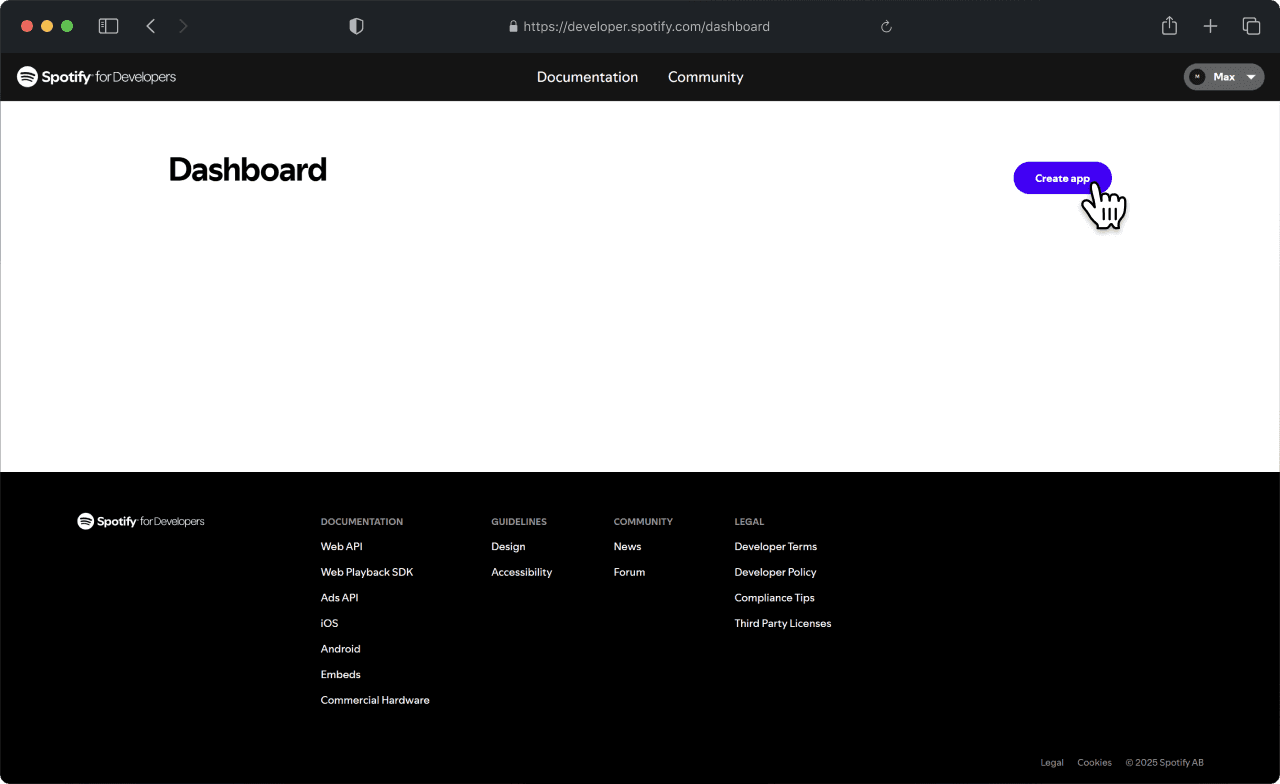Open the Community menu in header

tap(705, 77)
